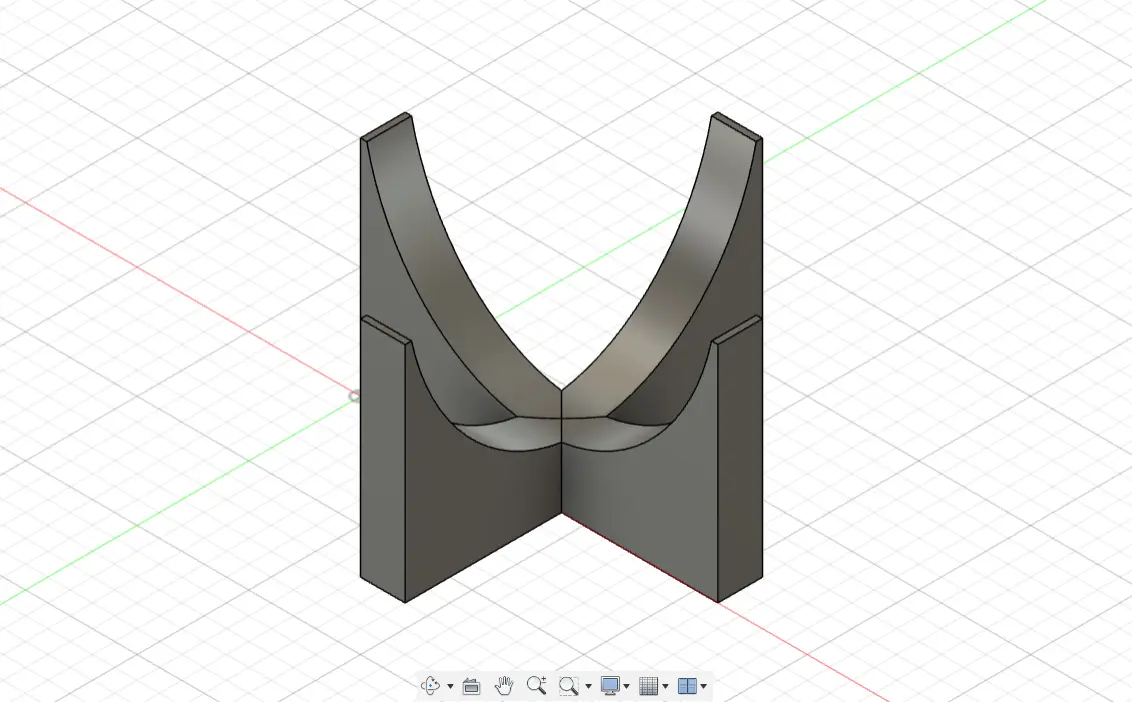The image size is (1132, 702).
Task: Open the Orbit type dropdown arrow
Action: [450, 687]
